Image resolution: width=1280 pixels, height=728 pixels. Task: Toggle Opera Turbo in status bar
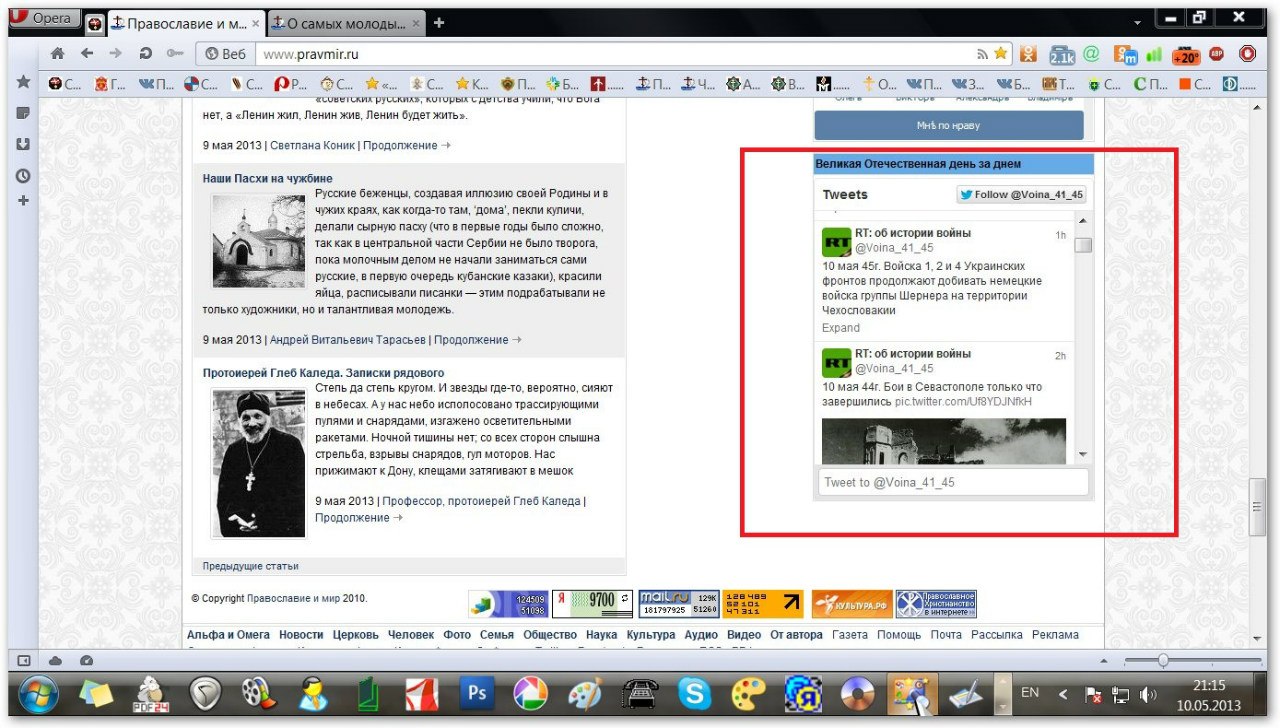coord(86,660)
